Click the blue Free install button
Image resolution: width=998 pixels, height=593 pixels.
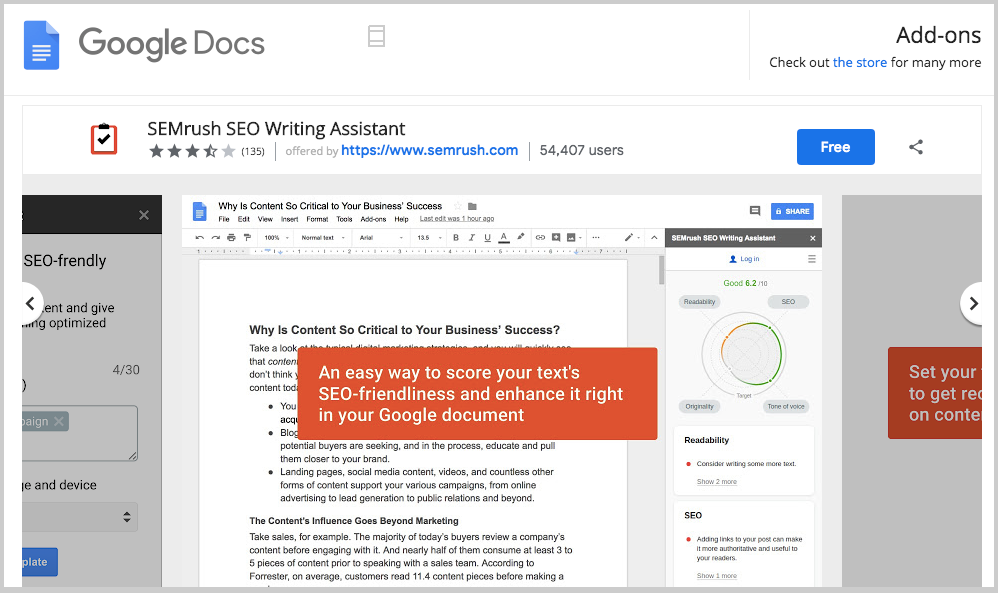836,147
